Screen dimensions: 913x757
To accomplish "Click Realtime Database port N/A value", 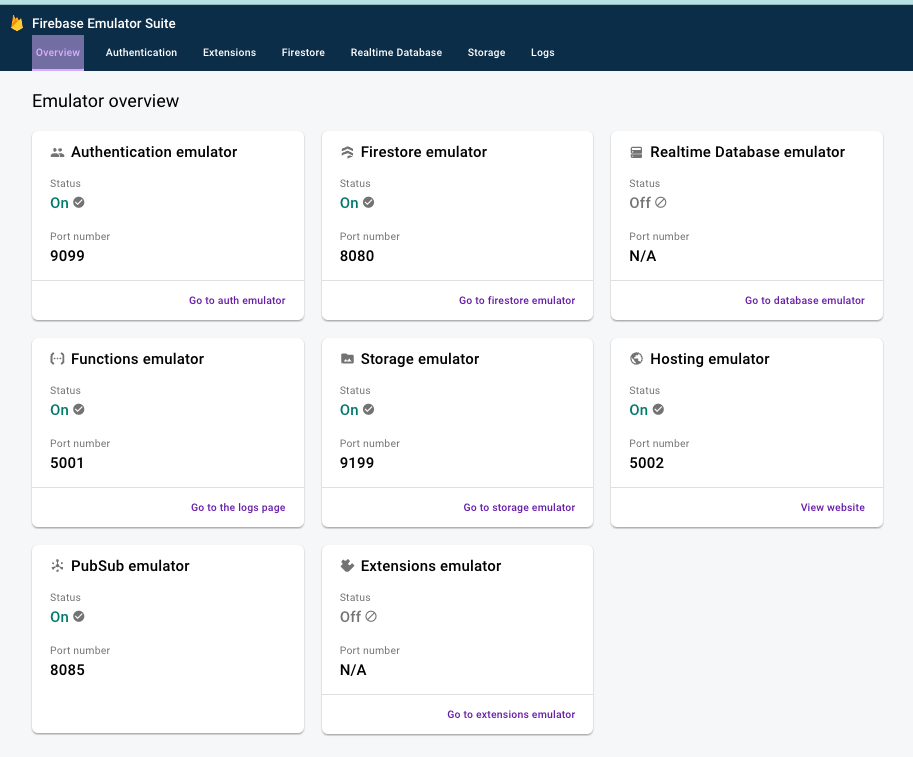I will 643,256.
